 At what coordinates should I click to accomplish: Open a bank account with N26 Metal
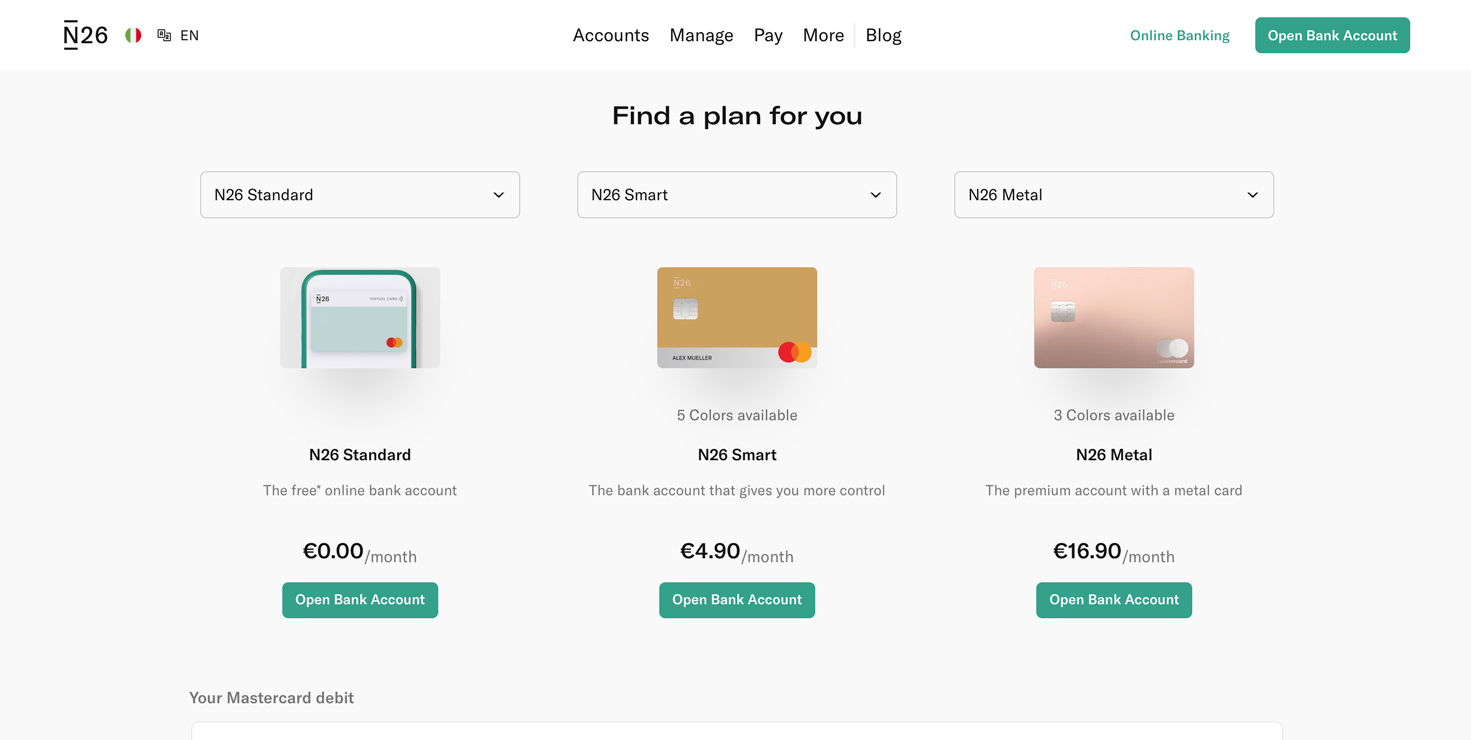pos(1113,600)
